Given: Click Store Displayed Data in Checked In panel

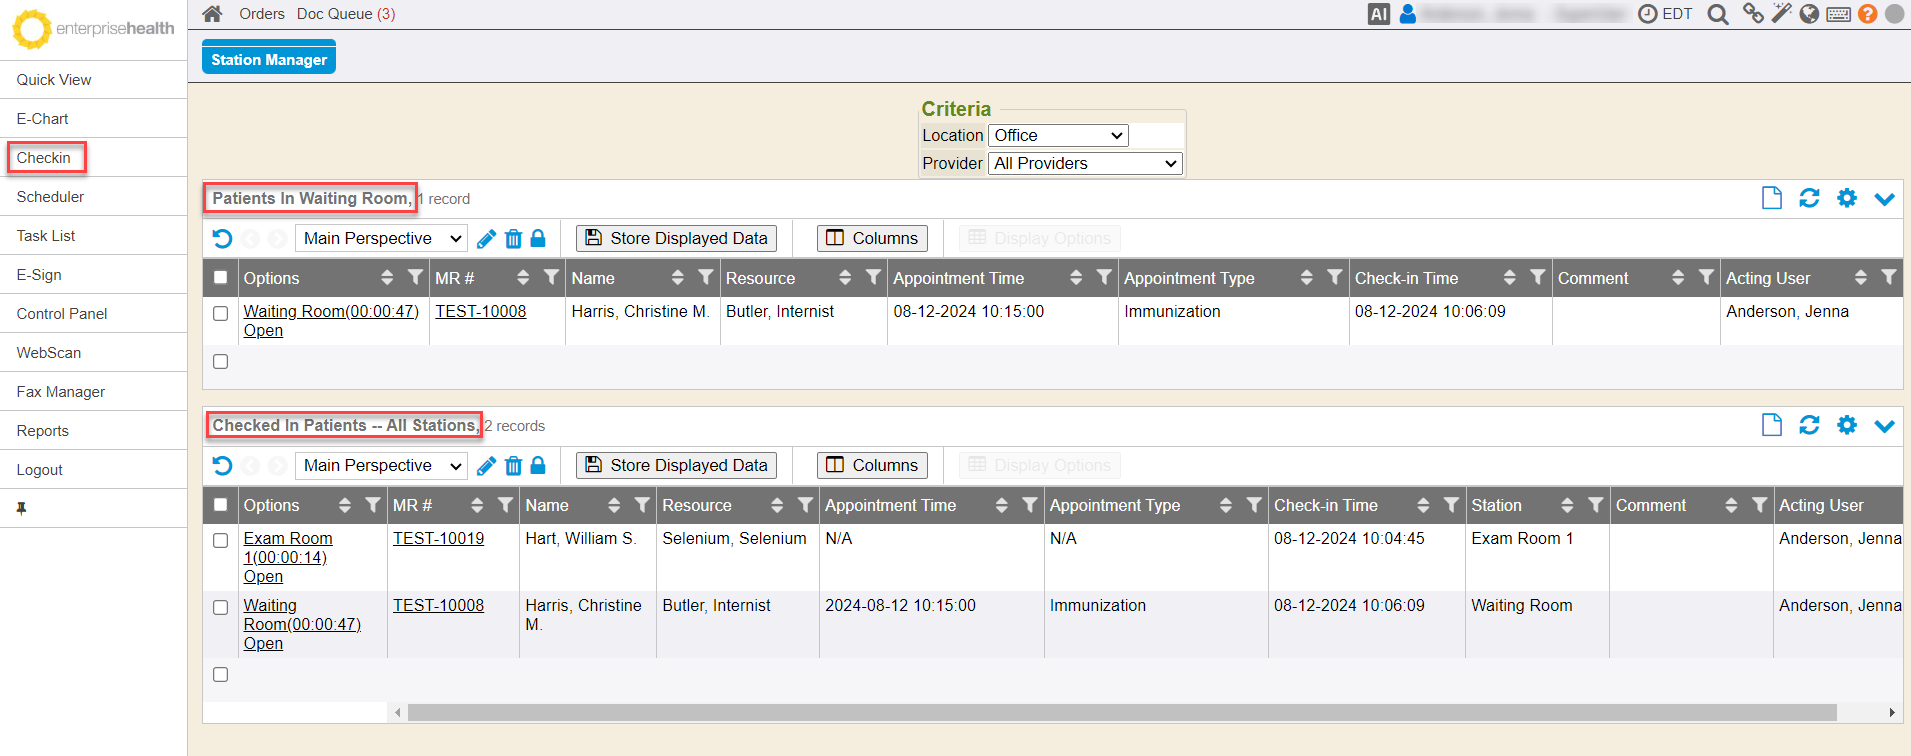Looking at the screenshot, I should pos(676,465).
